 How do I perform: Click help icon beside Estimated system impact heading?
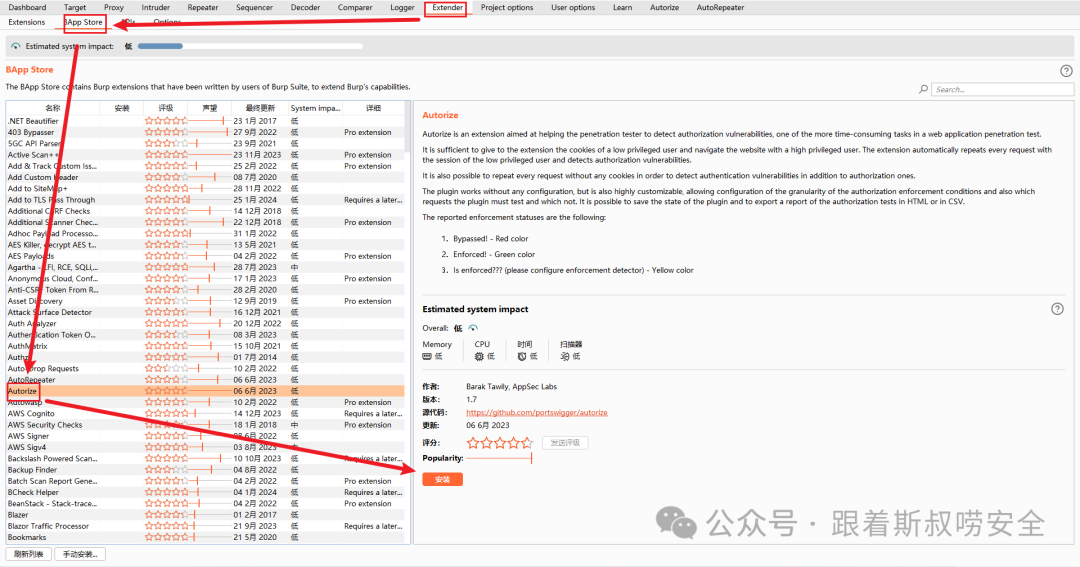1057,309
